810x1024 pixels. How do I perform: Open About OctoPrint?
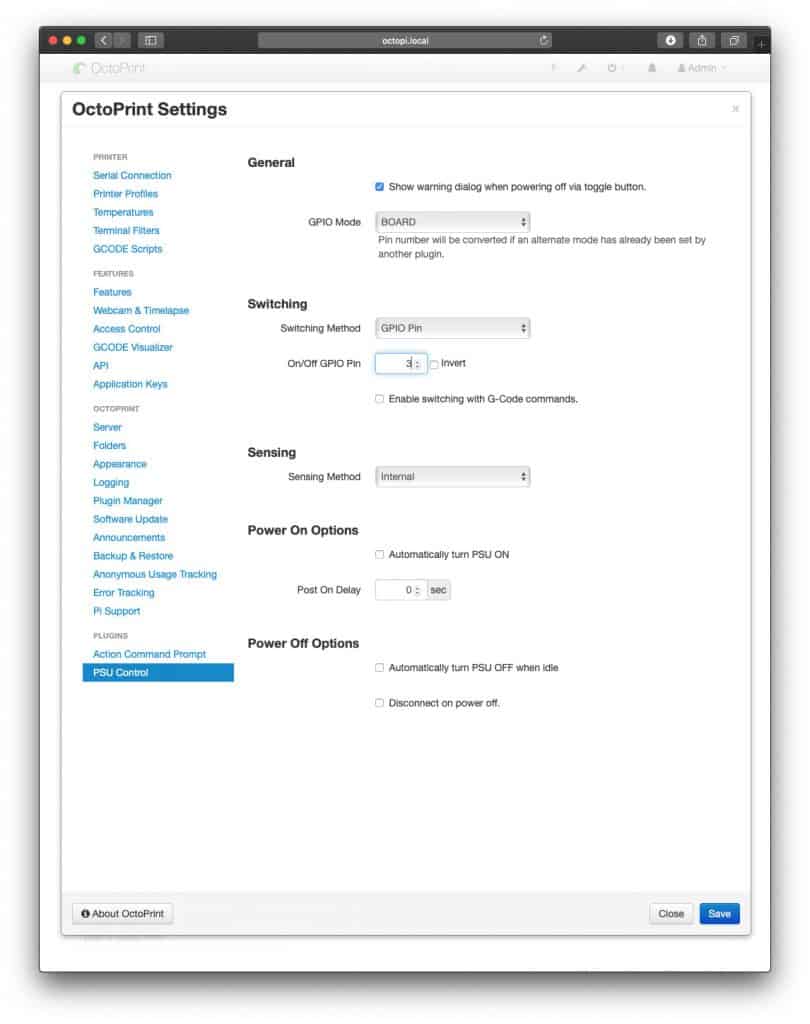point(122,914)
